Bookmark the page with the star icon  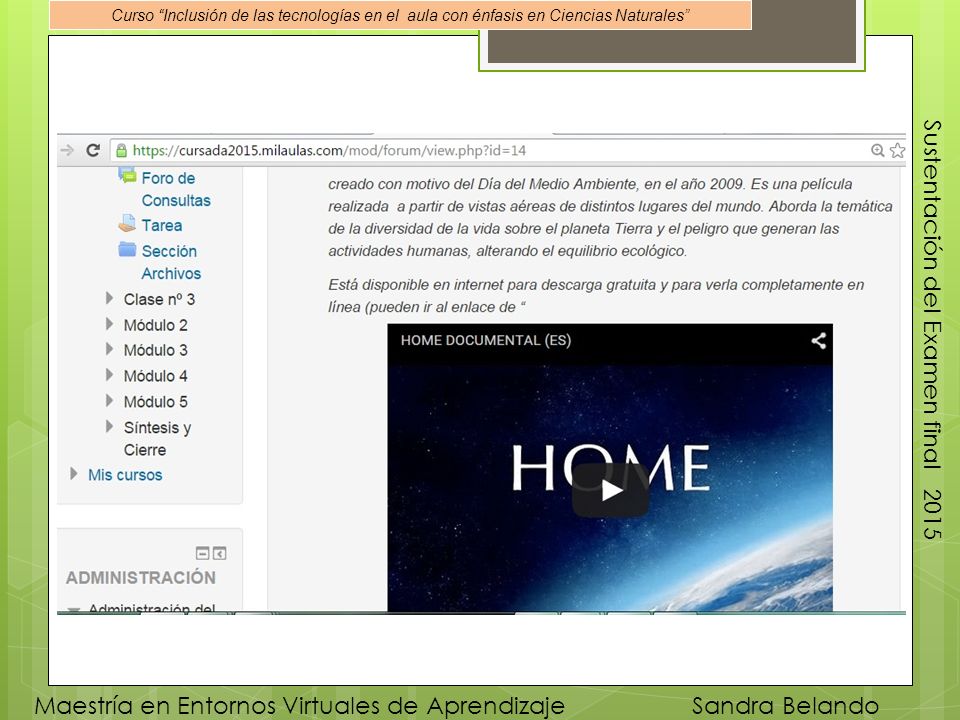point(897,151)
